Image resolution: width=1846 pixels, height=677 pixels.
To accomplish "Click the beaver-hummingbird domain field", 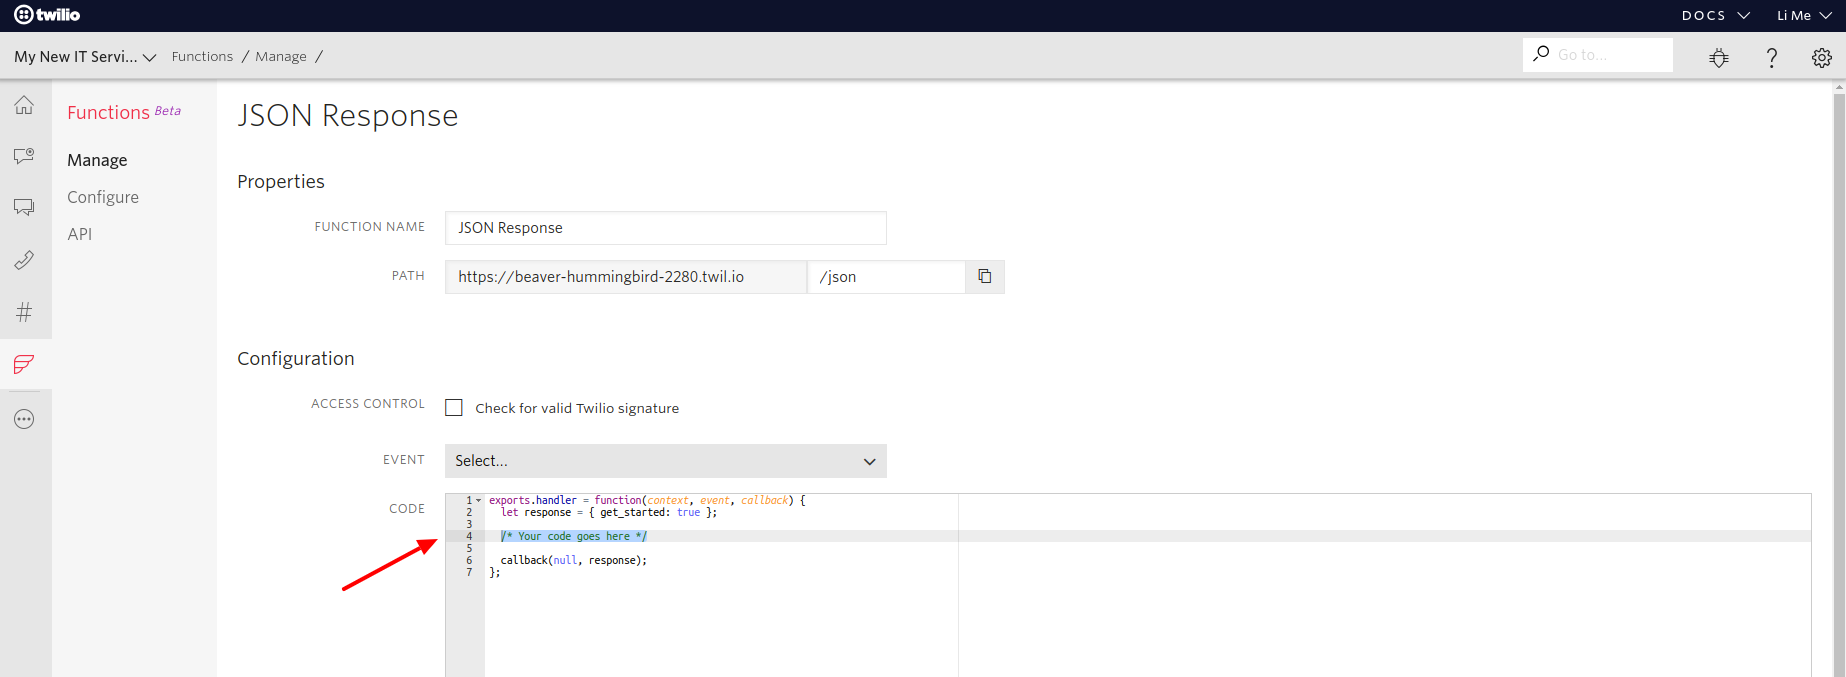I will 626,277.
